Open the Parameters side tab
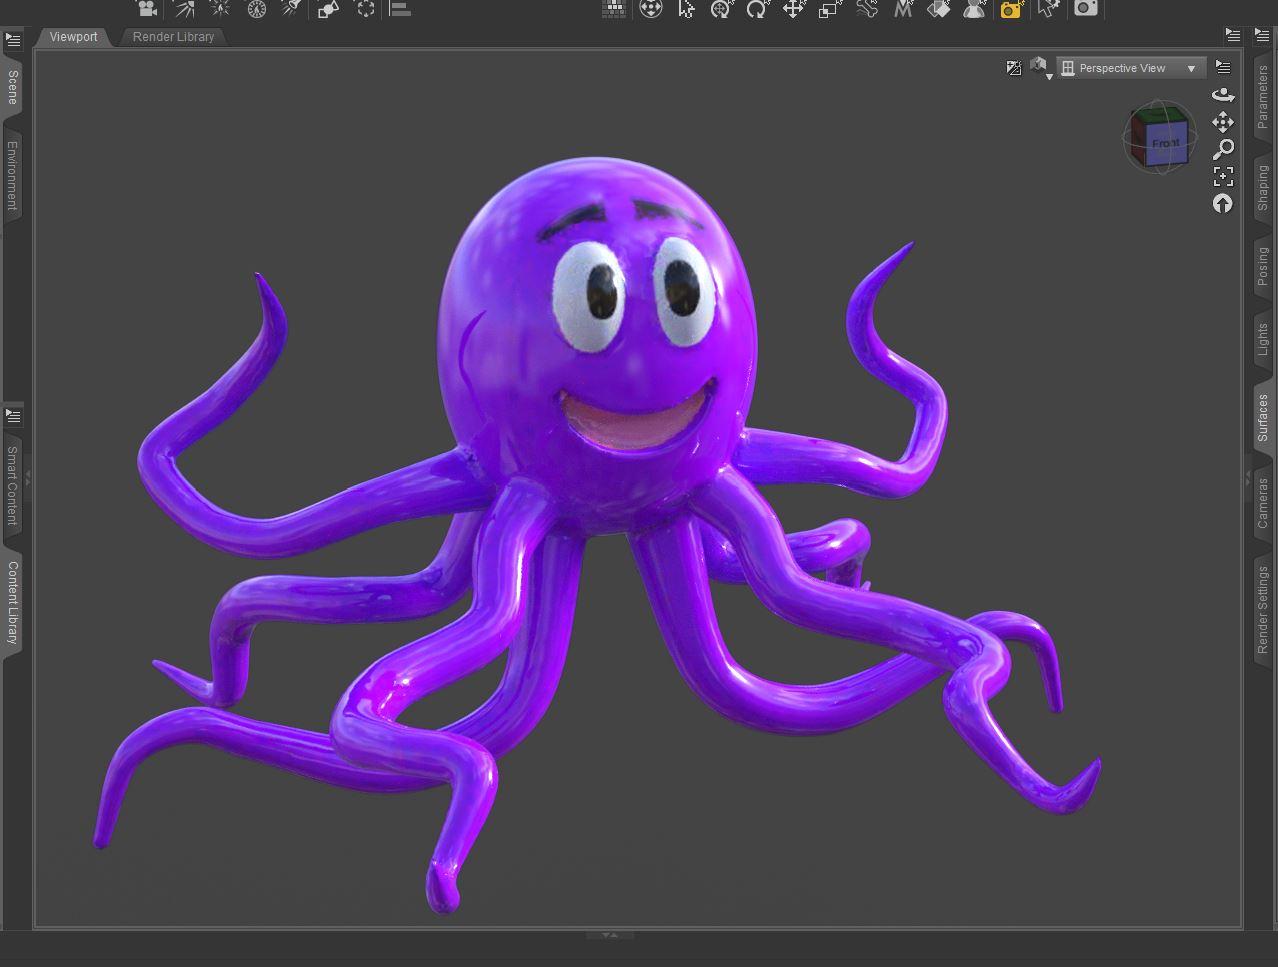Viewport: 1278px width, 967px height. 1263,96
